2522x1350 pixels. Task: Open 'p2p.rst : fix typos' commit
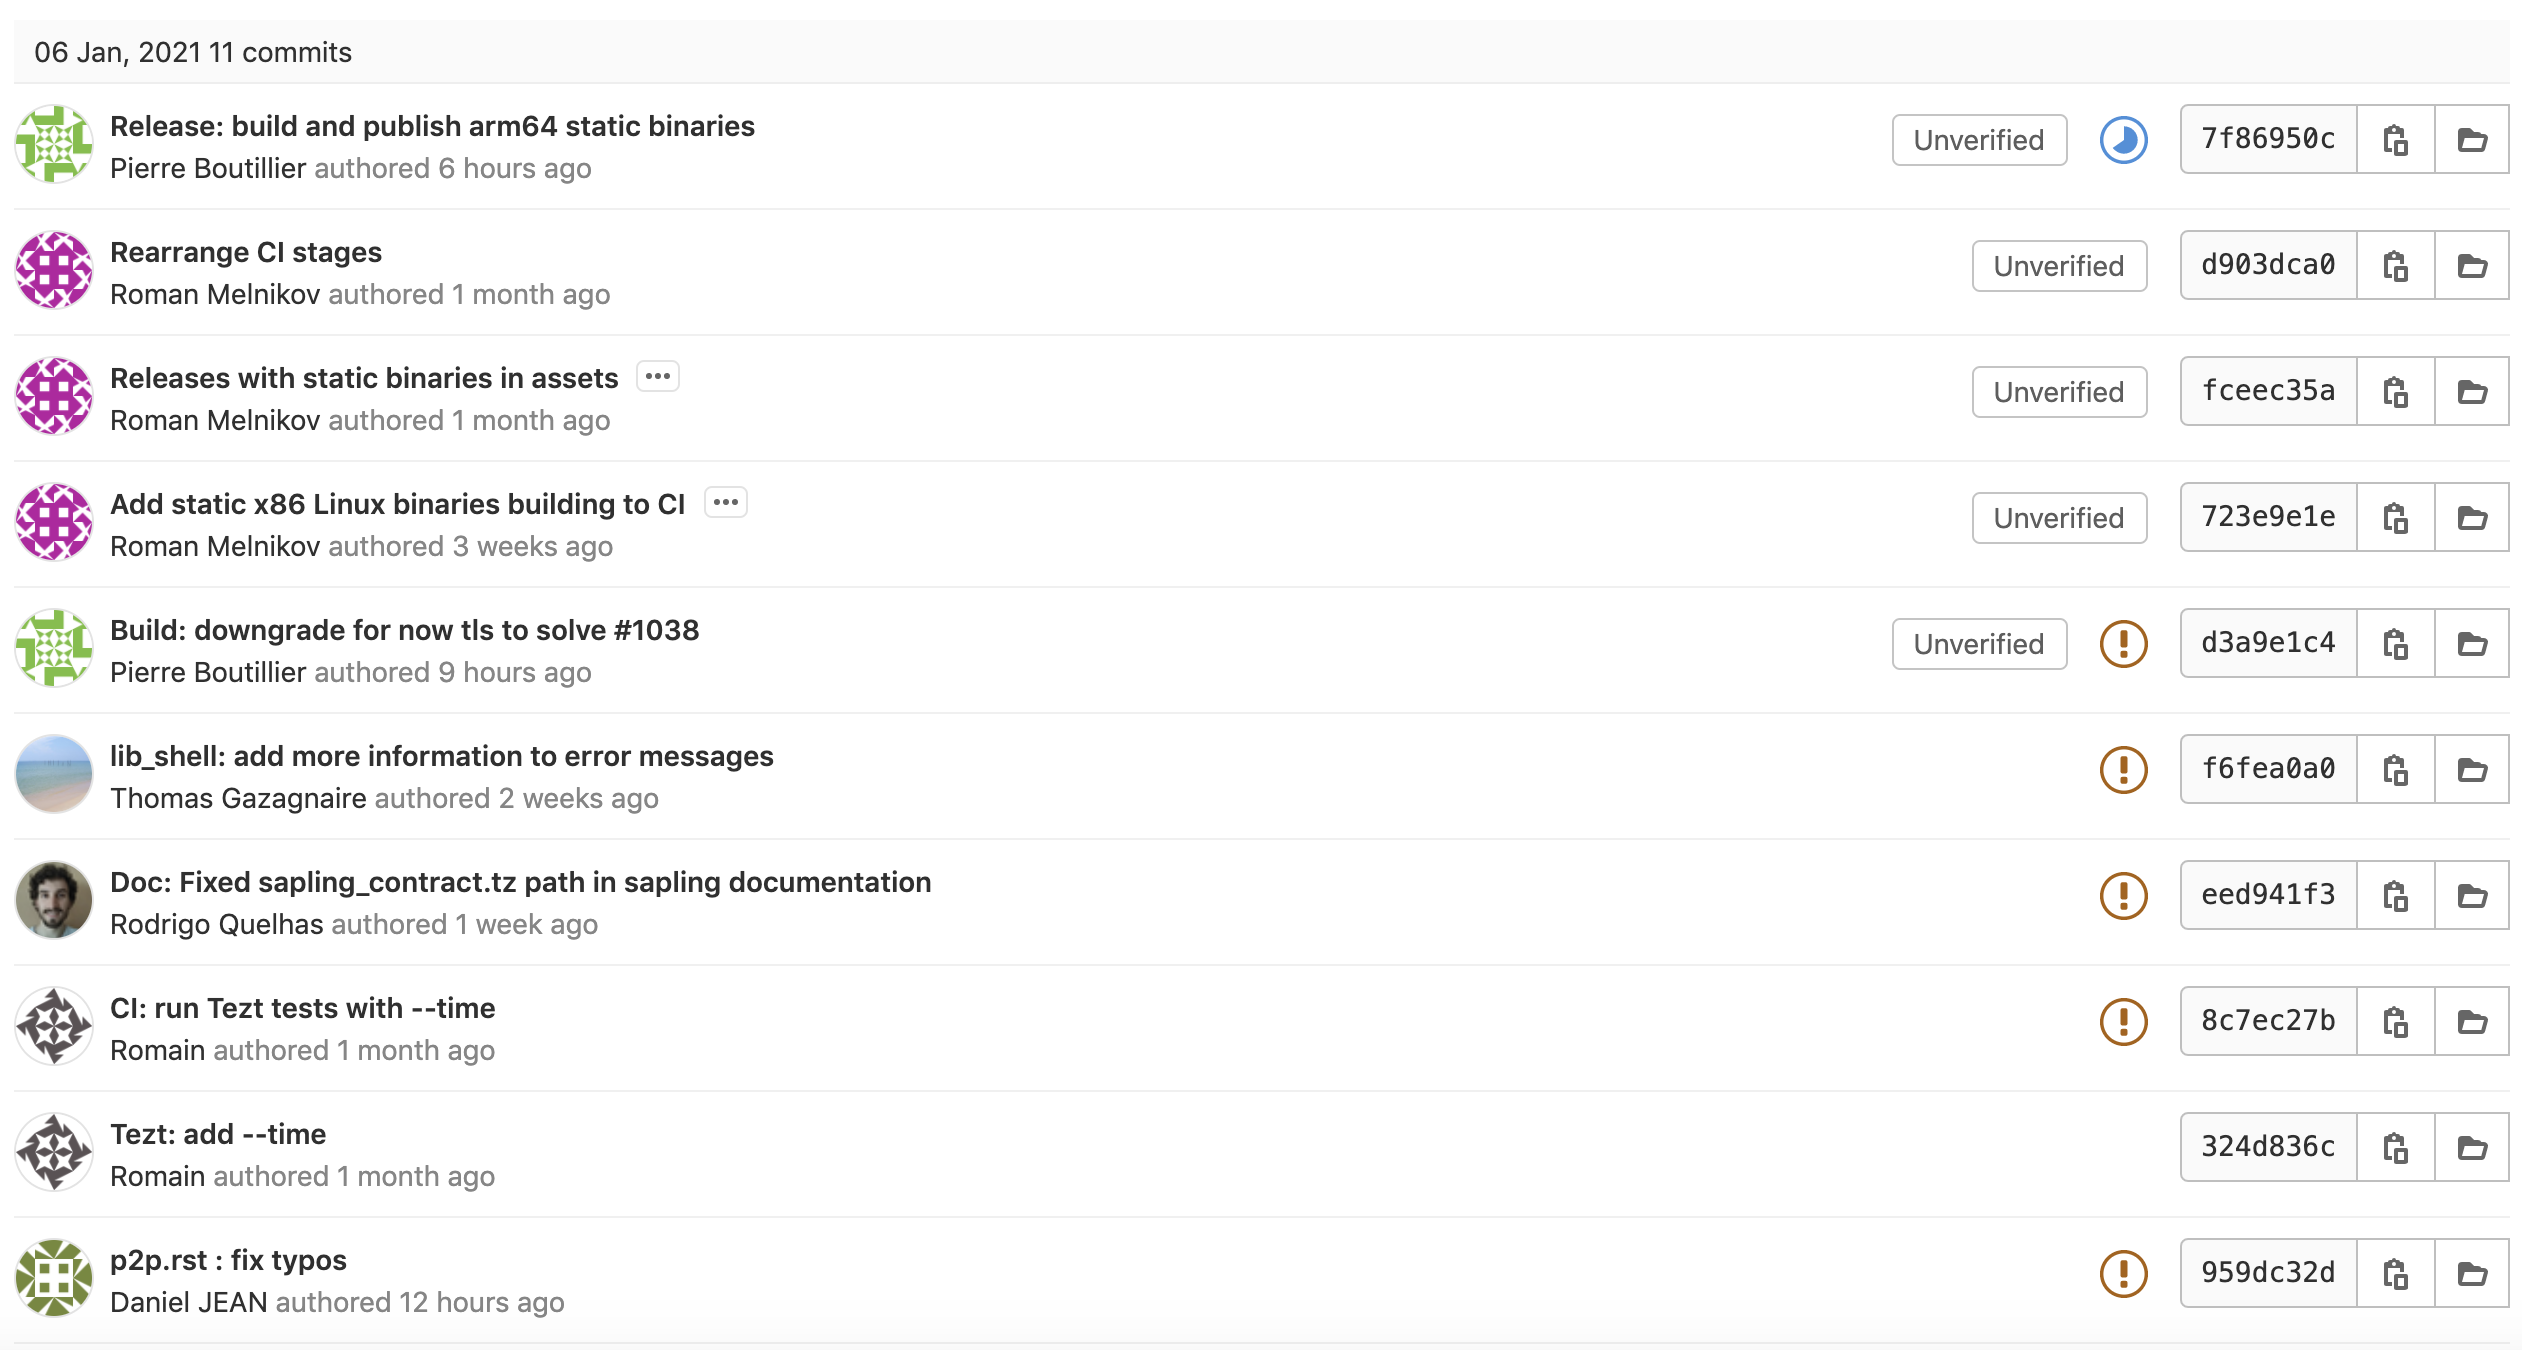pyautogui.click(x=228, y=1260)
